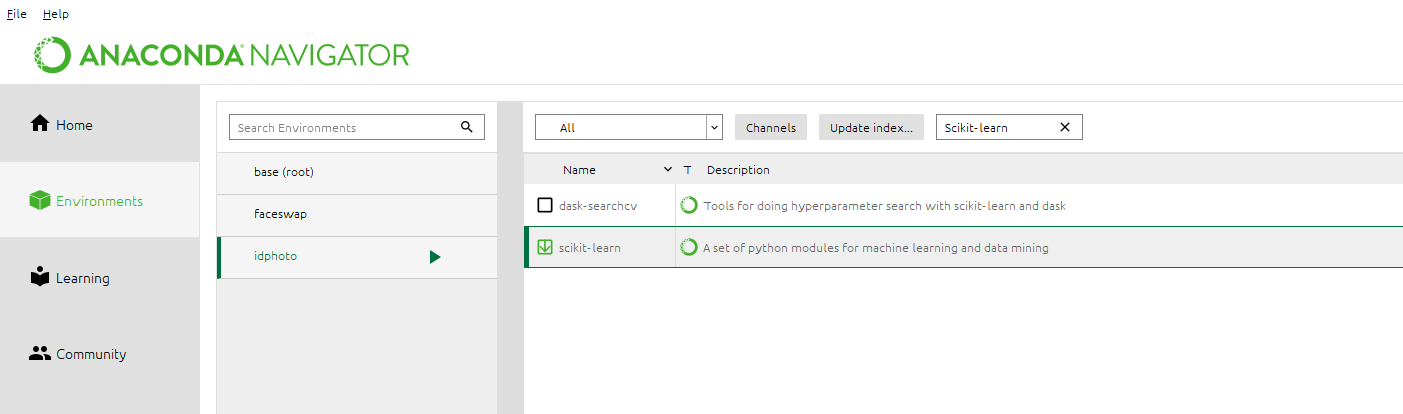Click the magnifier icon in Search Environments
The width and height of the screenshot is (1403, 414).
pos(467,127)
